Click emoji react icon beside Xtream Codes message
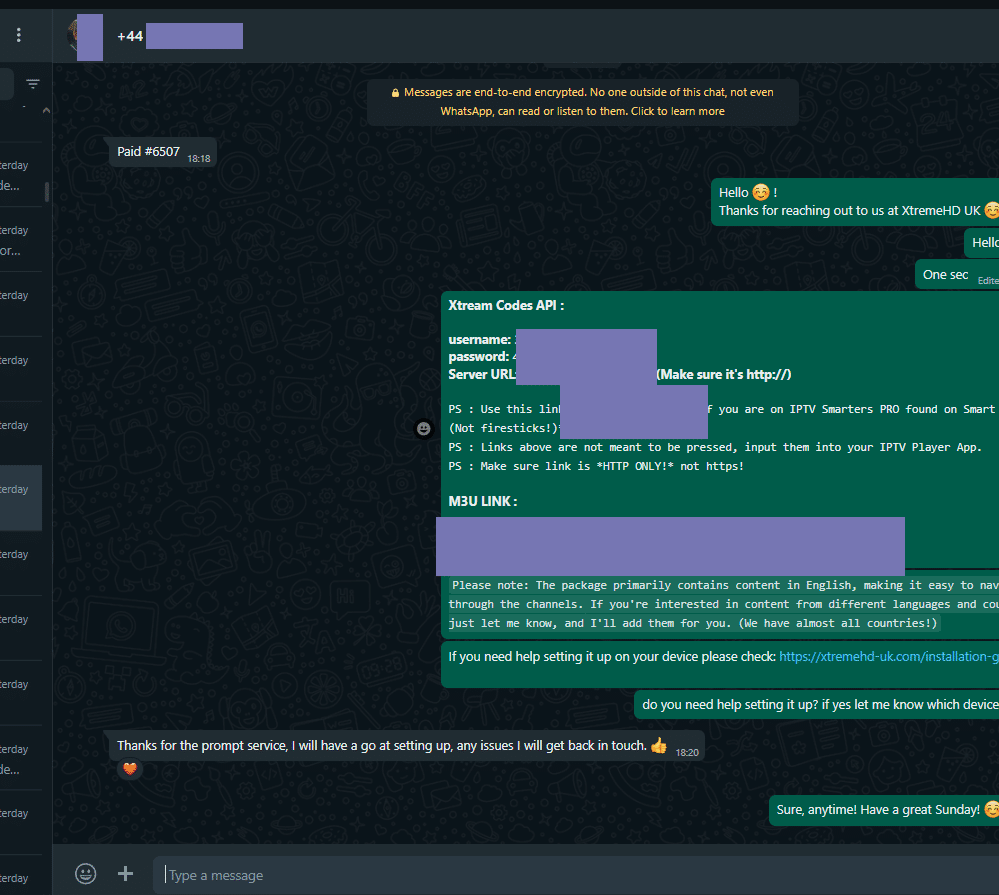Viewport: 999px width, 895px height. click(x=424, y=428)
